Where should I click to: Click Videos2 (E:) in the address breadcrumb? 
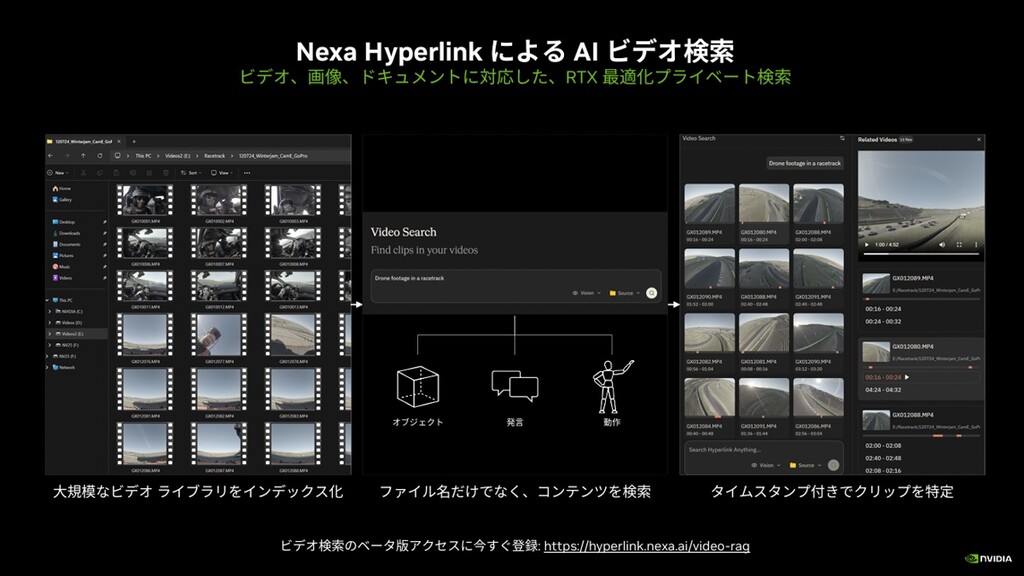178,155
